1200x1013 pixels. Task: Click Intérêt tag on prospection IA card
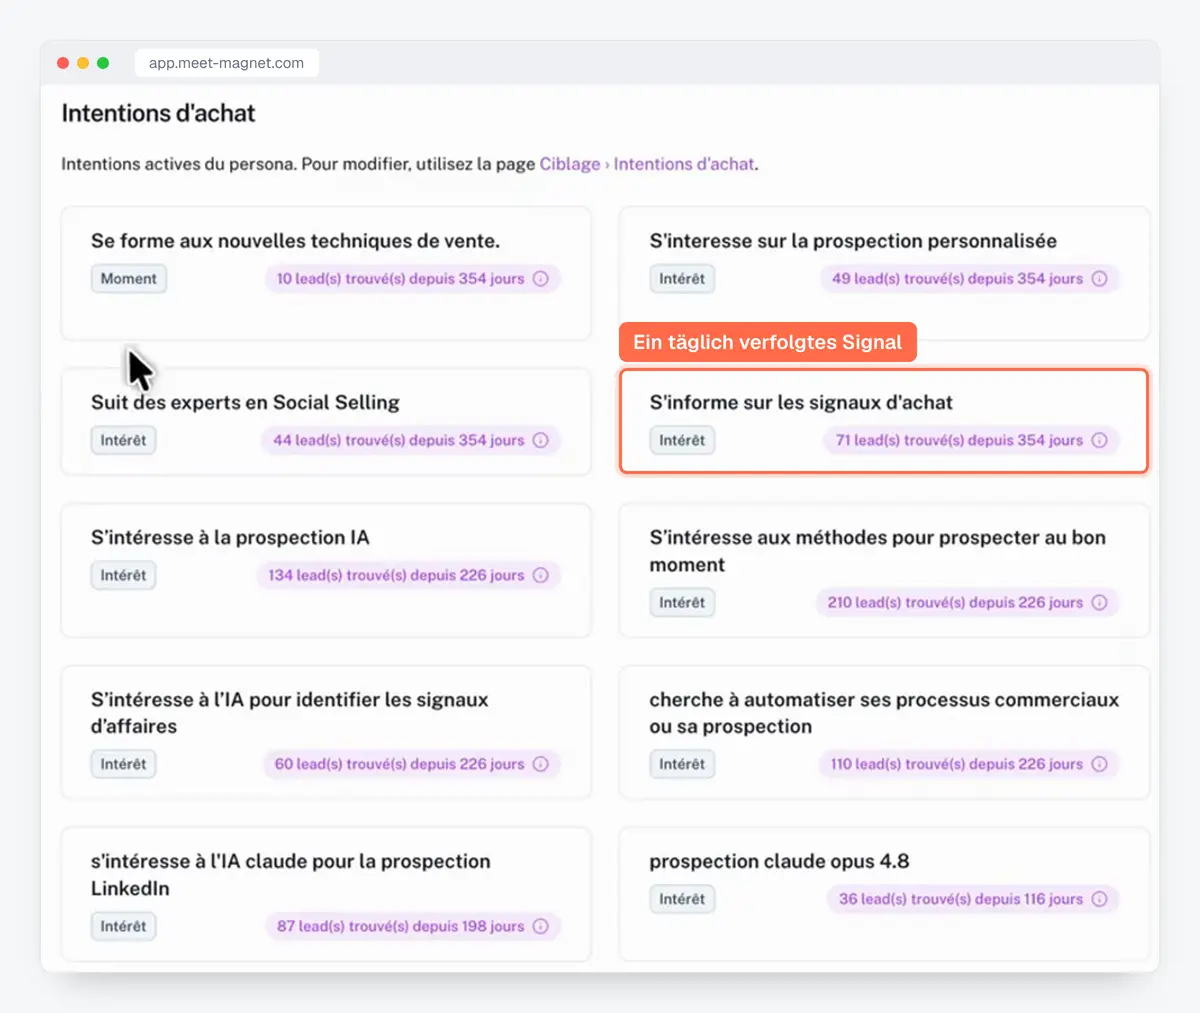coord(123,575)
